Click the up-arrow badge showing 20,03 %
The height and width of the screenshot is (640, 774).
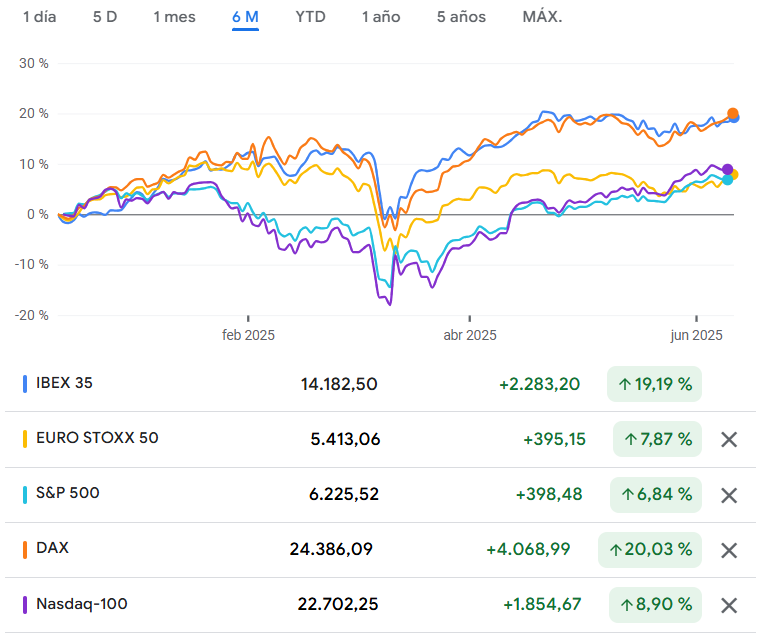click(x=650, y=549)
